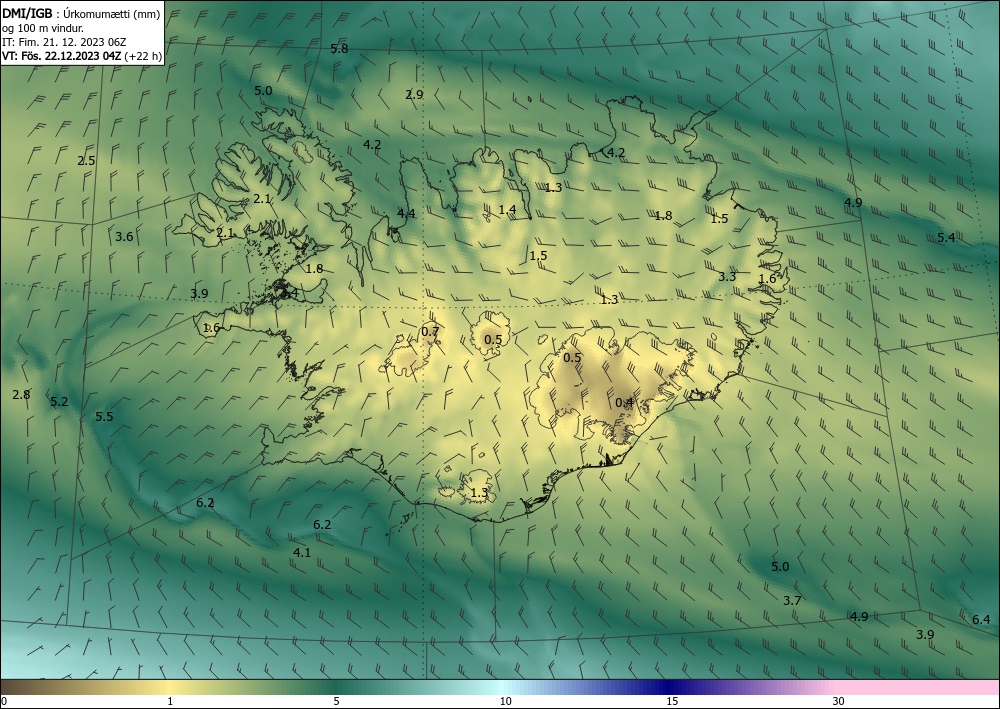The height and width of the screenshot is (709, 1000).
Task: Click the 3.7 value label
Action: click(x=792, y=600)
